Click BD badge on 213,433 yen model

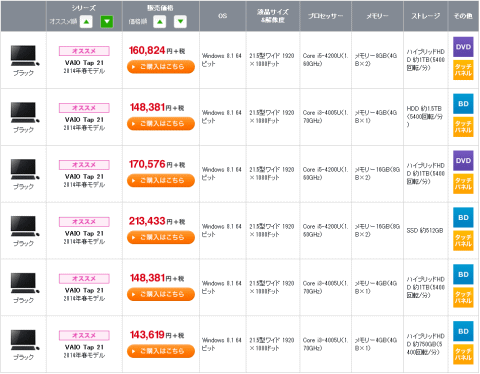click(x=463, y=217)
